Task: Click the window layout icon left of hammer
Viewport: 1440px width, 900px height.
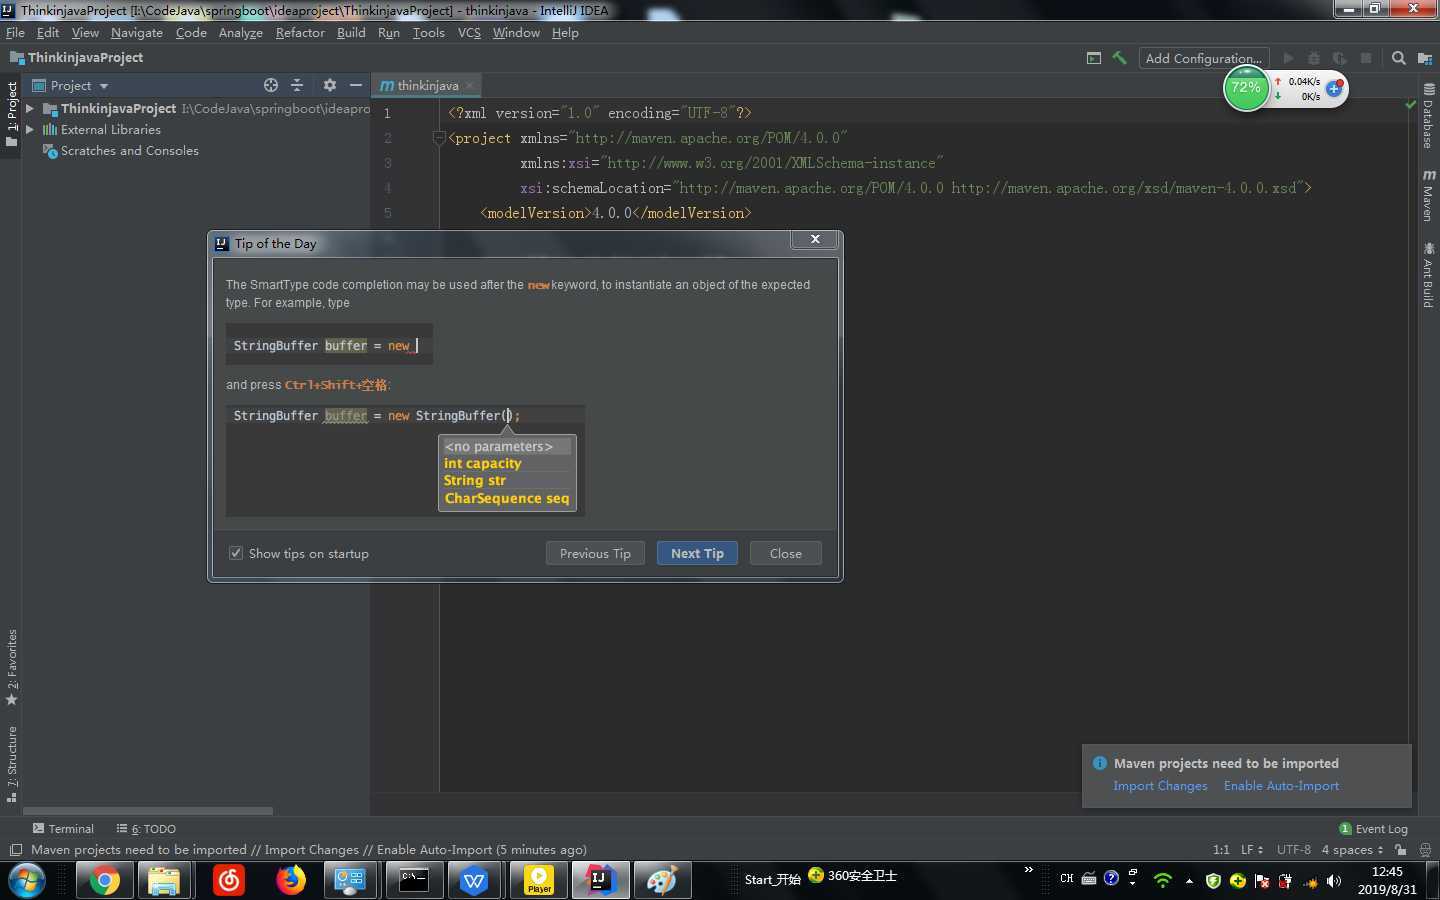Action: pos(1094,58)
